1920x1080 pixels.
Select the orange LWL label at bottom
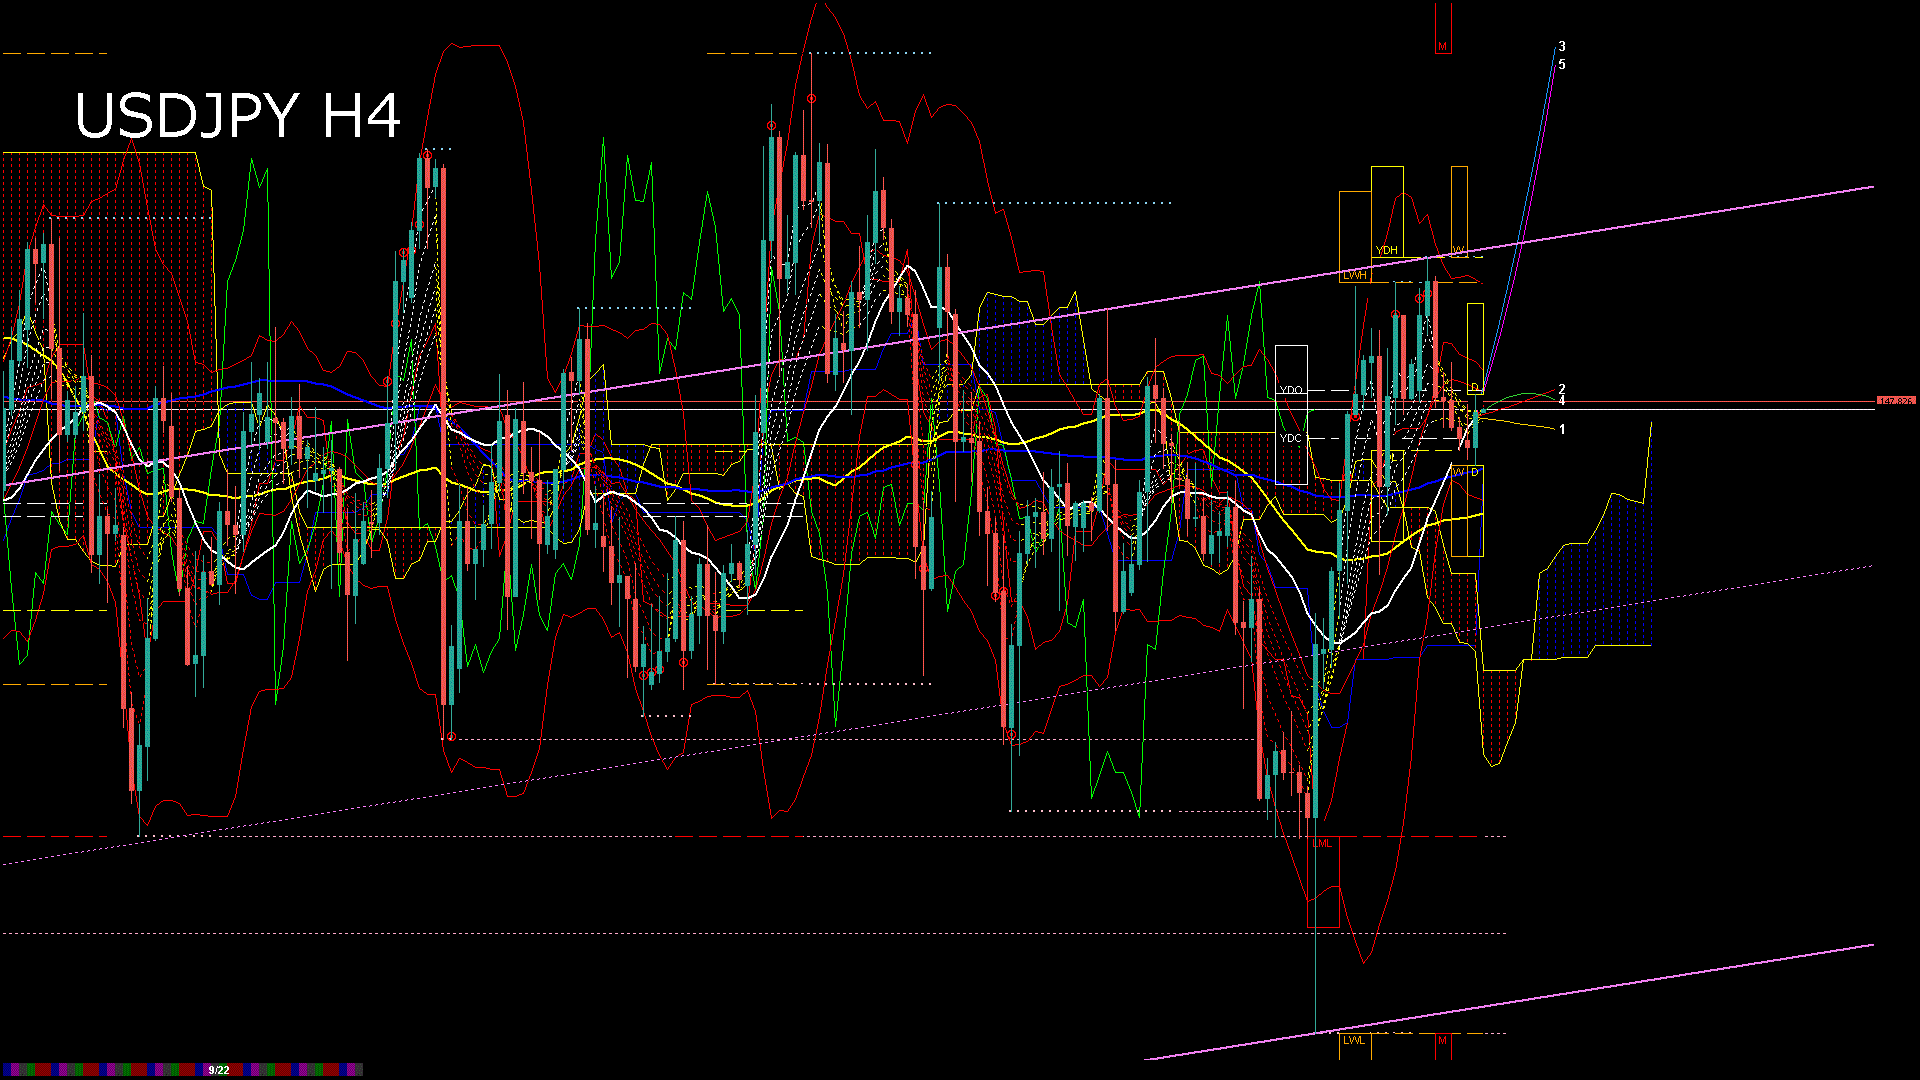pyautogui.click(x=1354, y=1040)
